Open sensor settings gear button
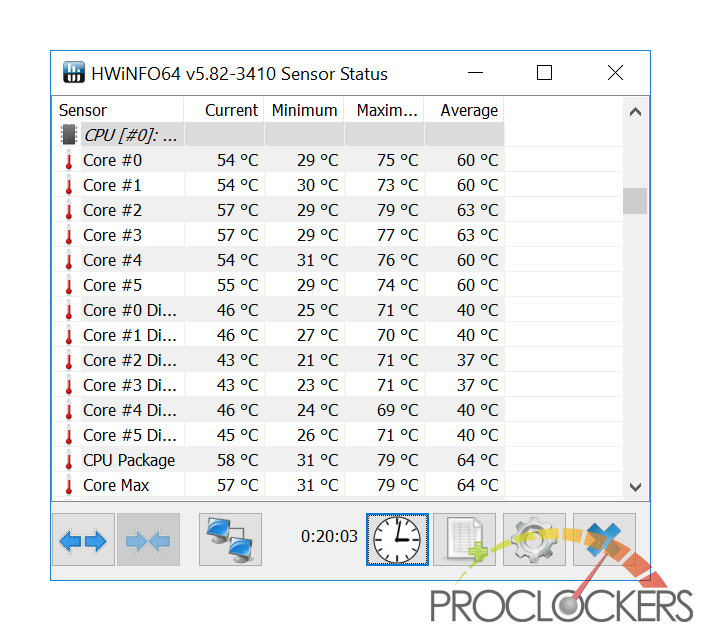Viewport: 701px width, 631px height. [534, 539]
